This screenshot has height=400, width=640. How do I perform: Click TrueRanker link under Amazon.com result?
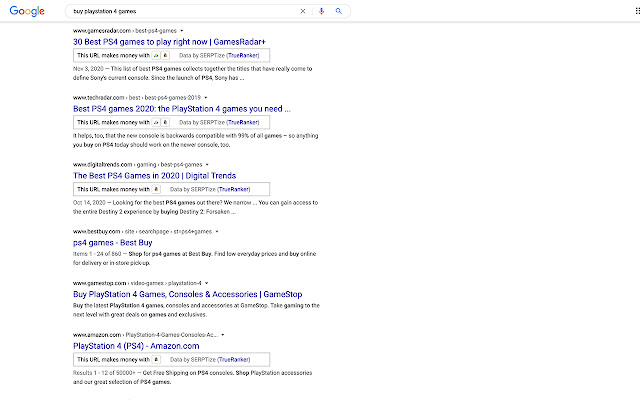pyautogui.click(x=233, y=360)
